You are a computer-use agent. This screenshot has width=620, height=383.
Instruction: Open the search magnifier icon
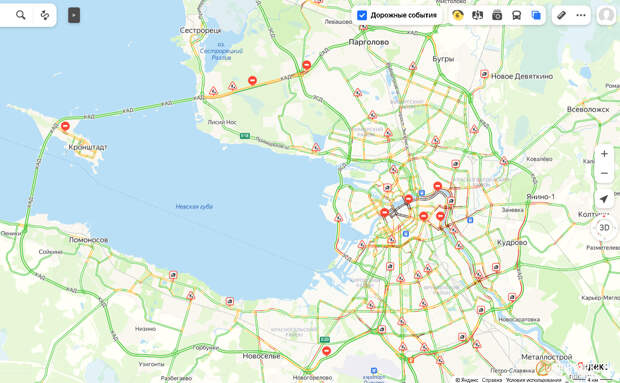click(x=21, y=15)
